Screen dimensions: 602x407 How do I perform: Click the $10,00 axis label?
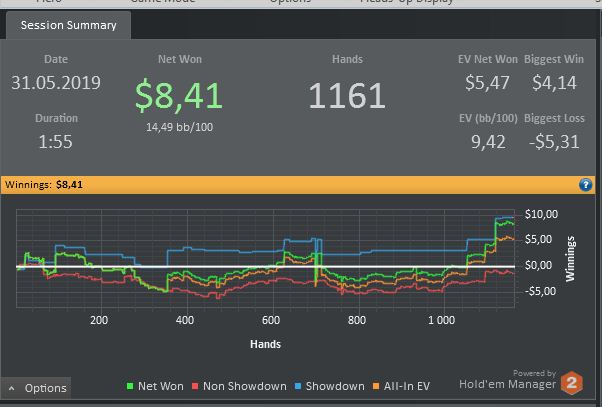pyautogui.click(x=541, y=214)
